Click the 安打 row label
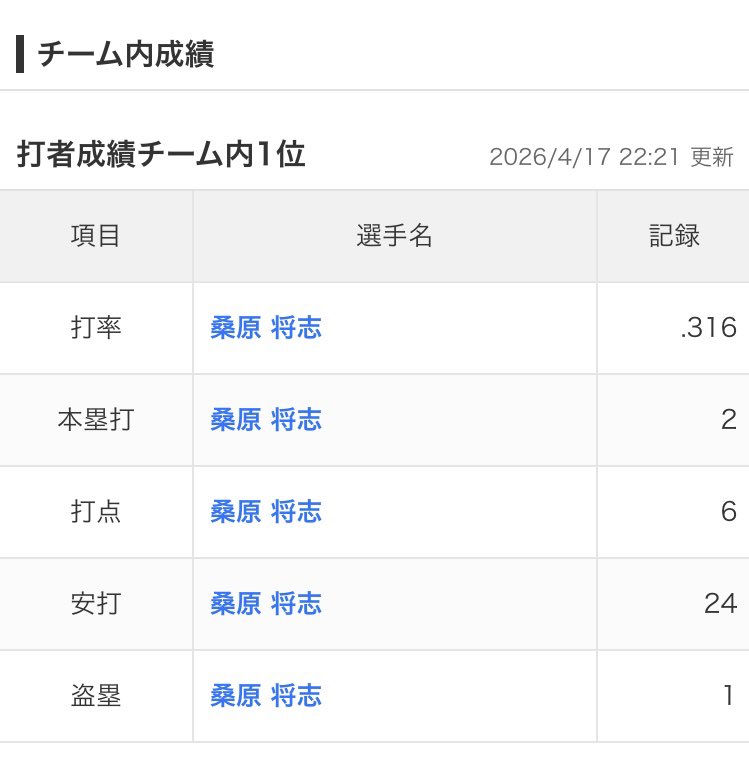Image resolution: width=749 pixels, height=759 pixels. coord(96,604)
